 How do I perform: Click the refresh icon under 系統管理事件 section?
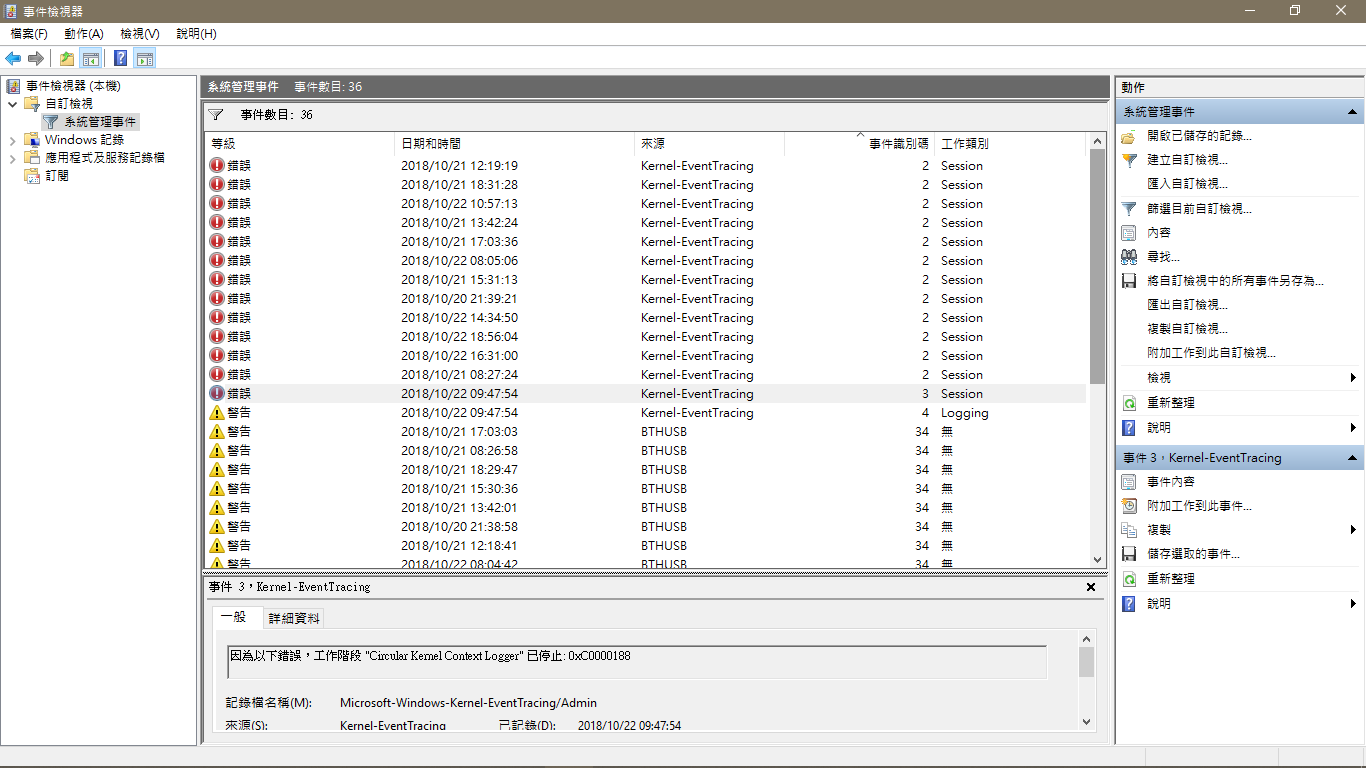pyautogui.click(x=1129, y=403)
